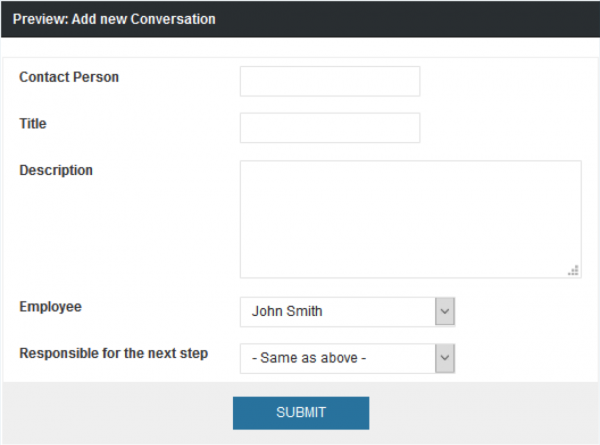Click the 'Preview: Add new Conversation' header

coord(113,19)
